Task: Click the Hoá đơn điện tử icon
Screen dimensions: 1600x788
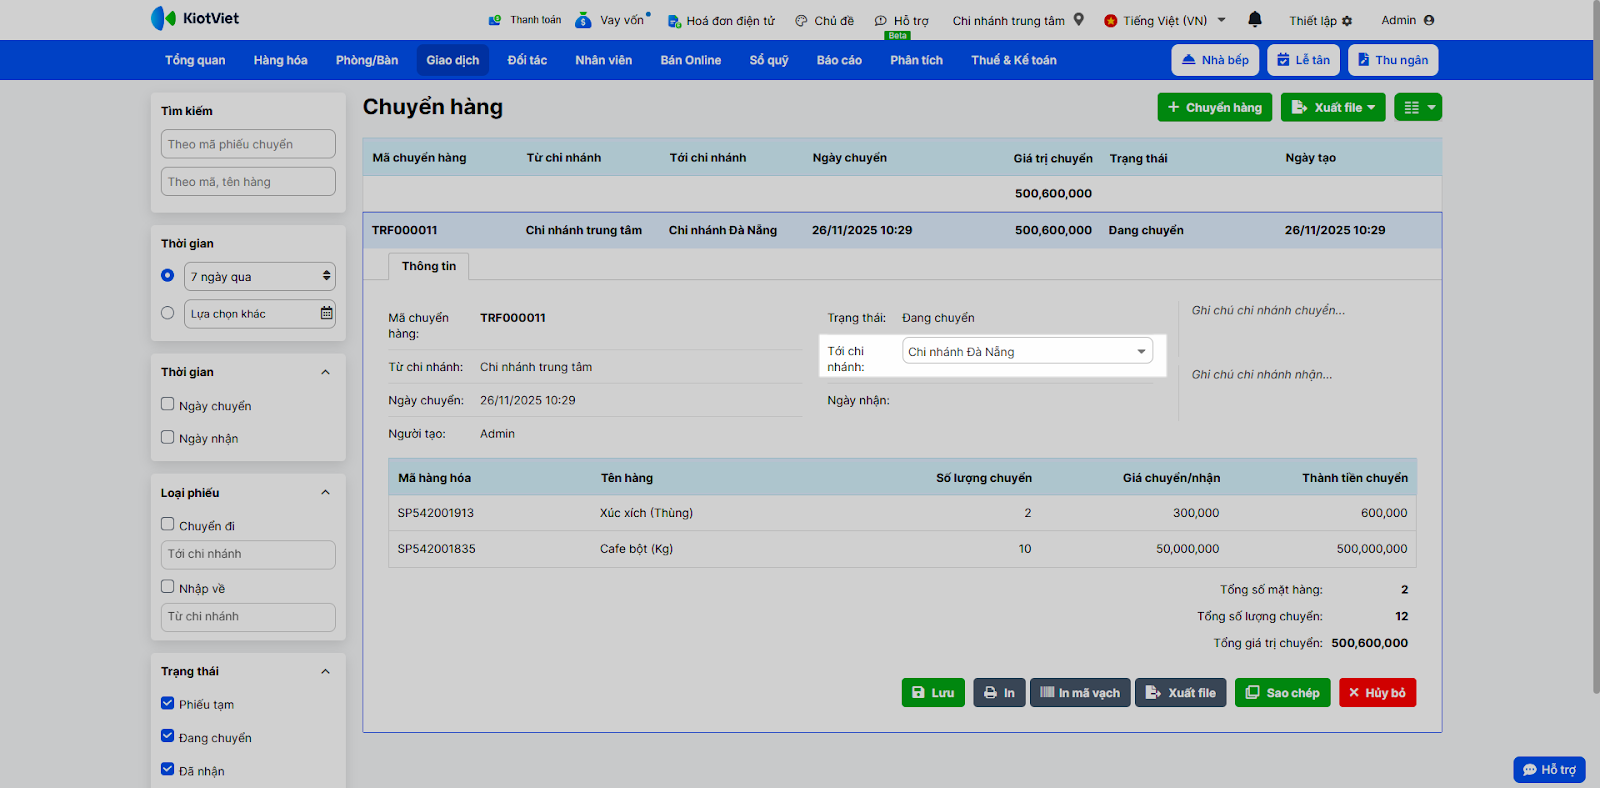Action: (674, 20)
